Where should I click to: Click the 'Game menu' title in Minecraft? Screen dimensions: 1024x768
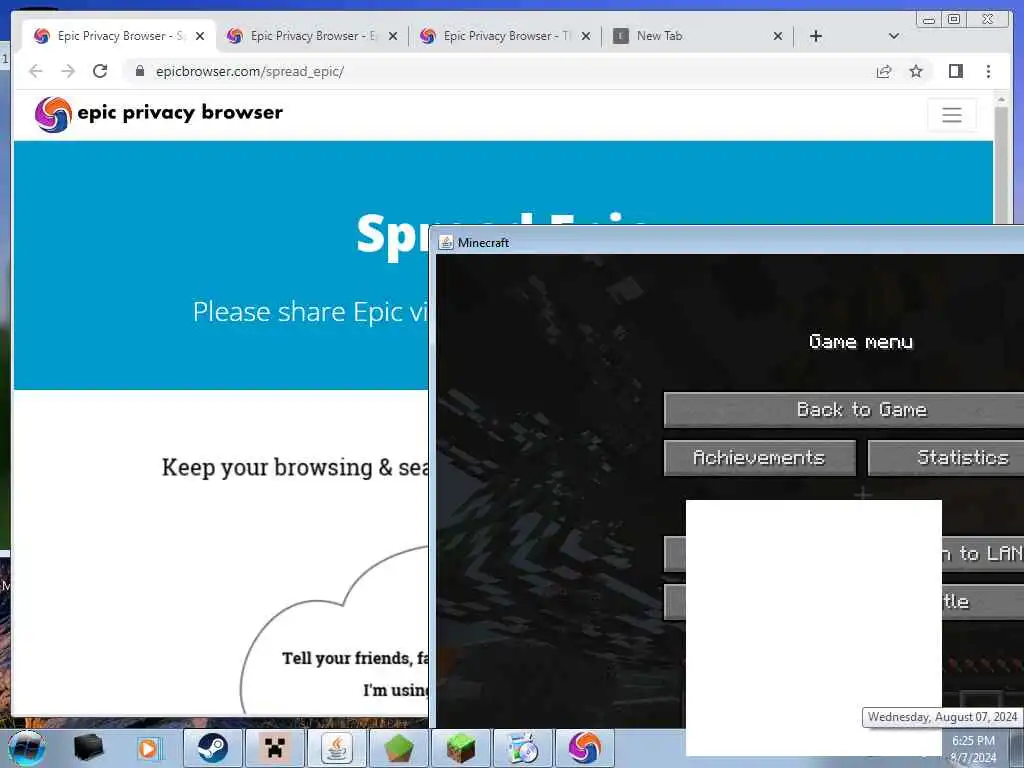click(x=861, y=342)
